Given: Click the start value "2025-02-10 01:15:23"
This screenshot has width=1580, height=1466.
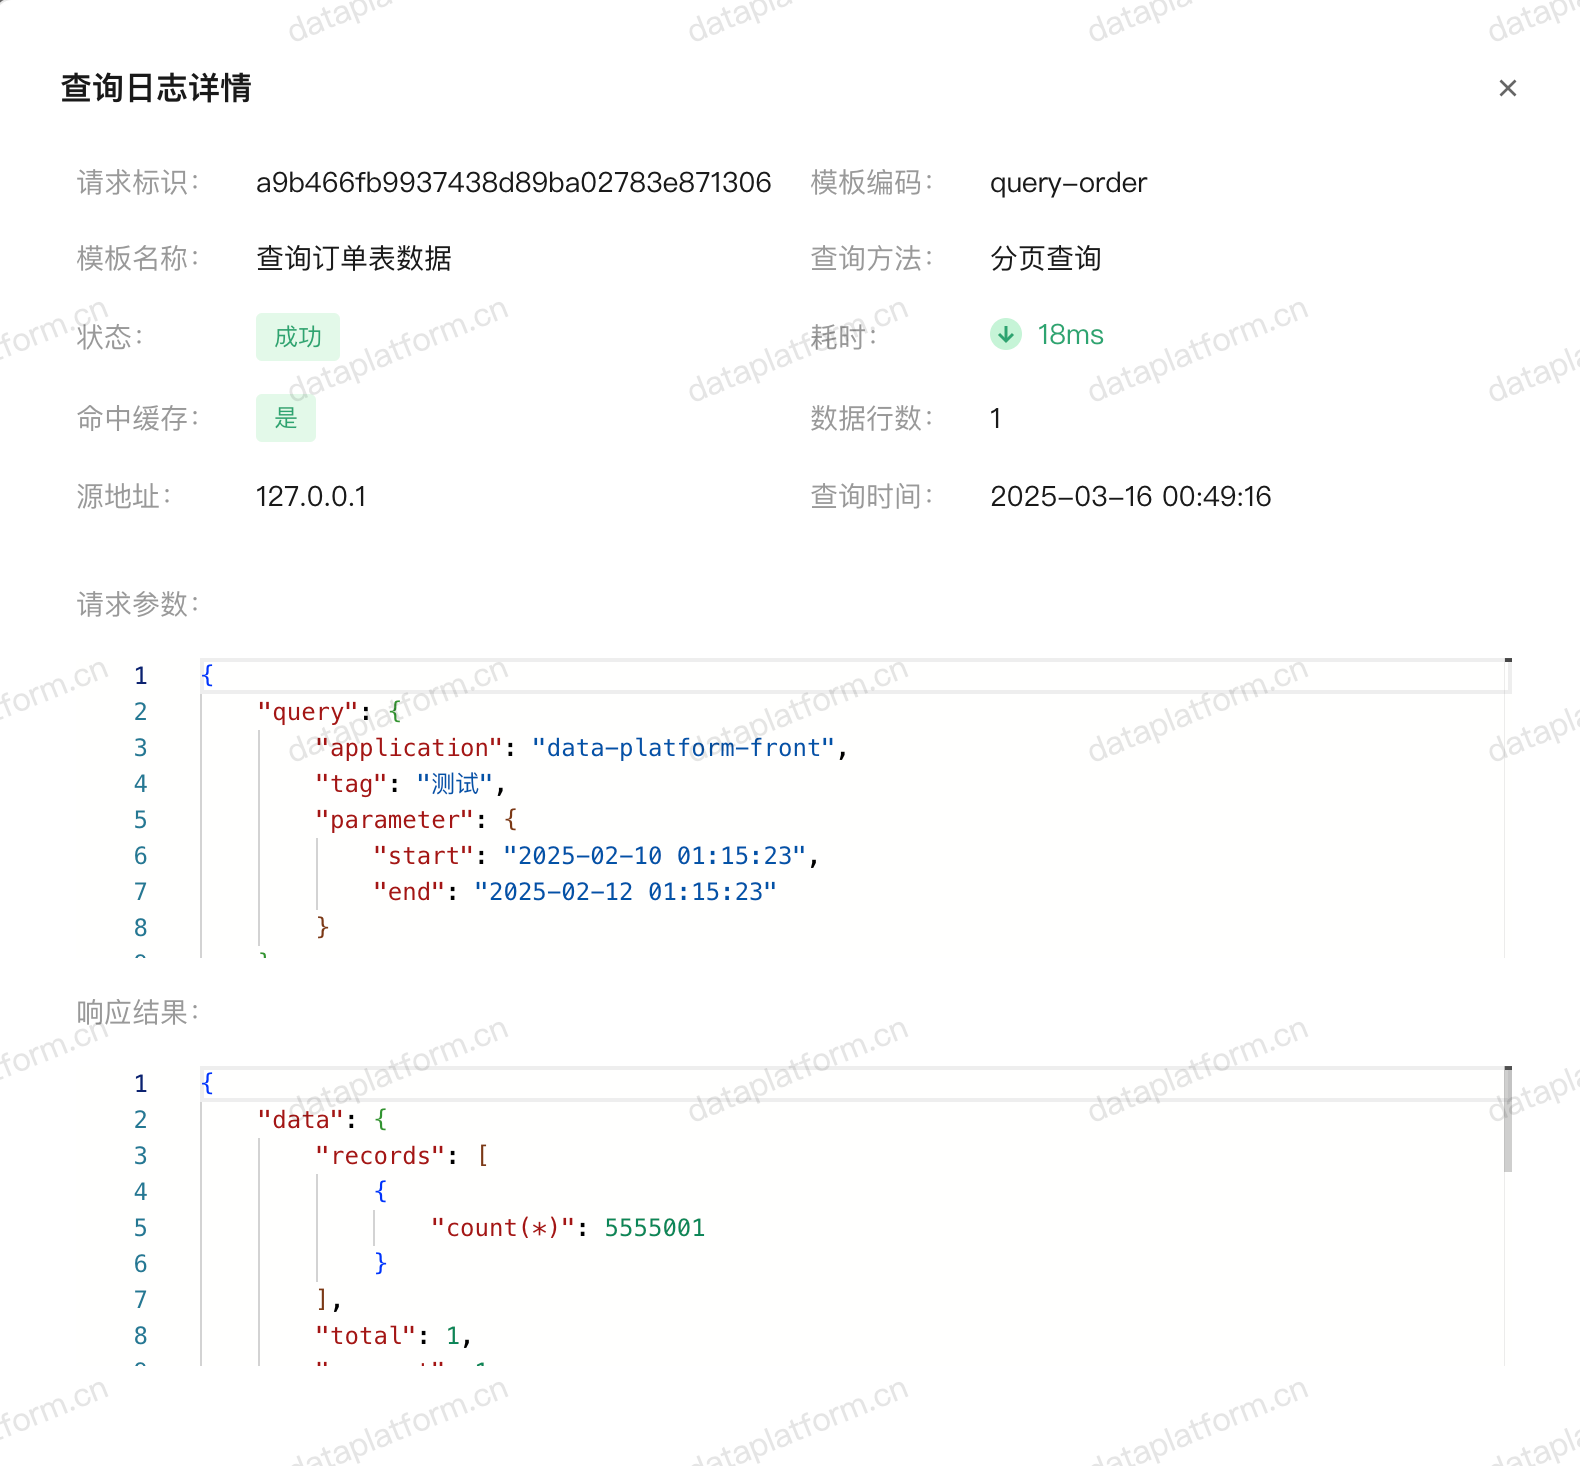Looking at the screenshot, I should pyautogui.click(x=654, y=856).
